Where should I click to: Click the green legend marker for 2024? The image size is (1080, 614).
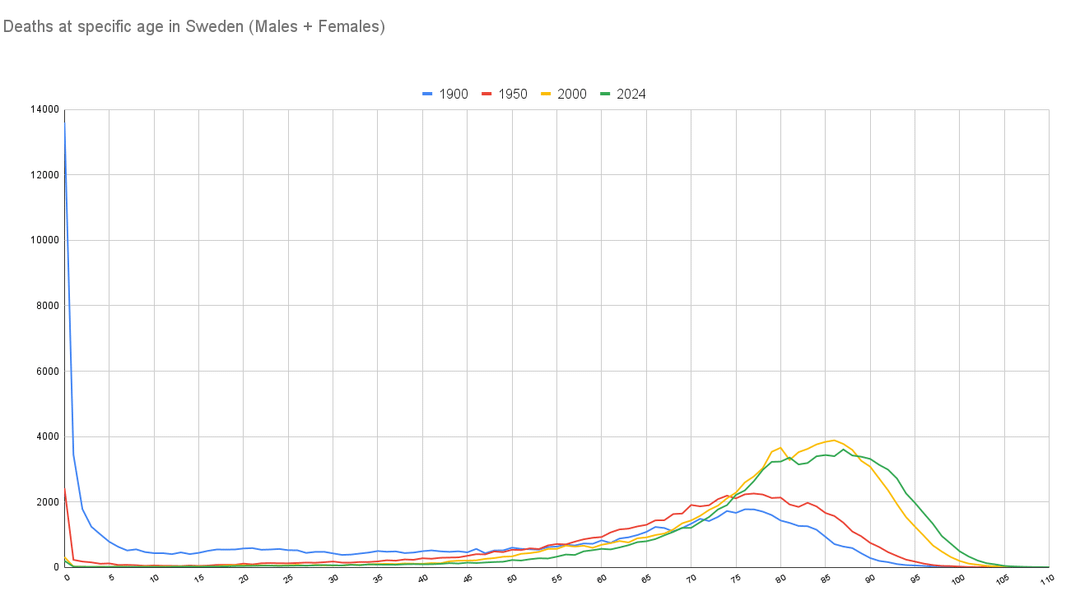click(606, 94)
